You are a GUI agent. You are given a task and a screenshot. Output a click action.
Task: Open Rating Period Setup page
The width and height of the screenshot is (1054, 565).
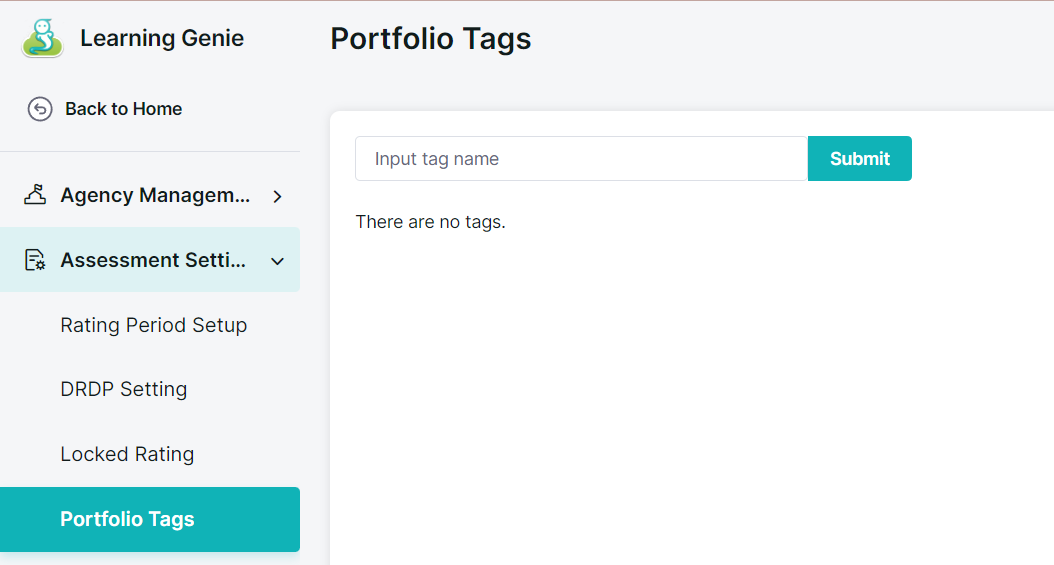tap(153, 325)
